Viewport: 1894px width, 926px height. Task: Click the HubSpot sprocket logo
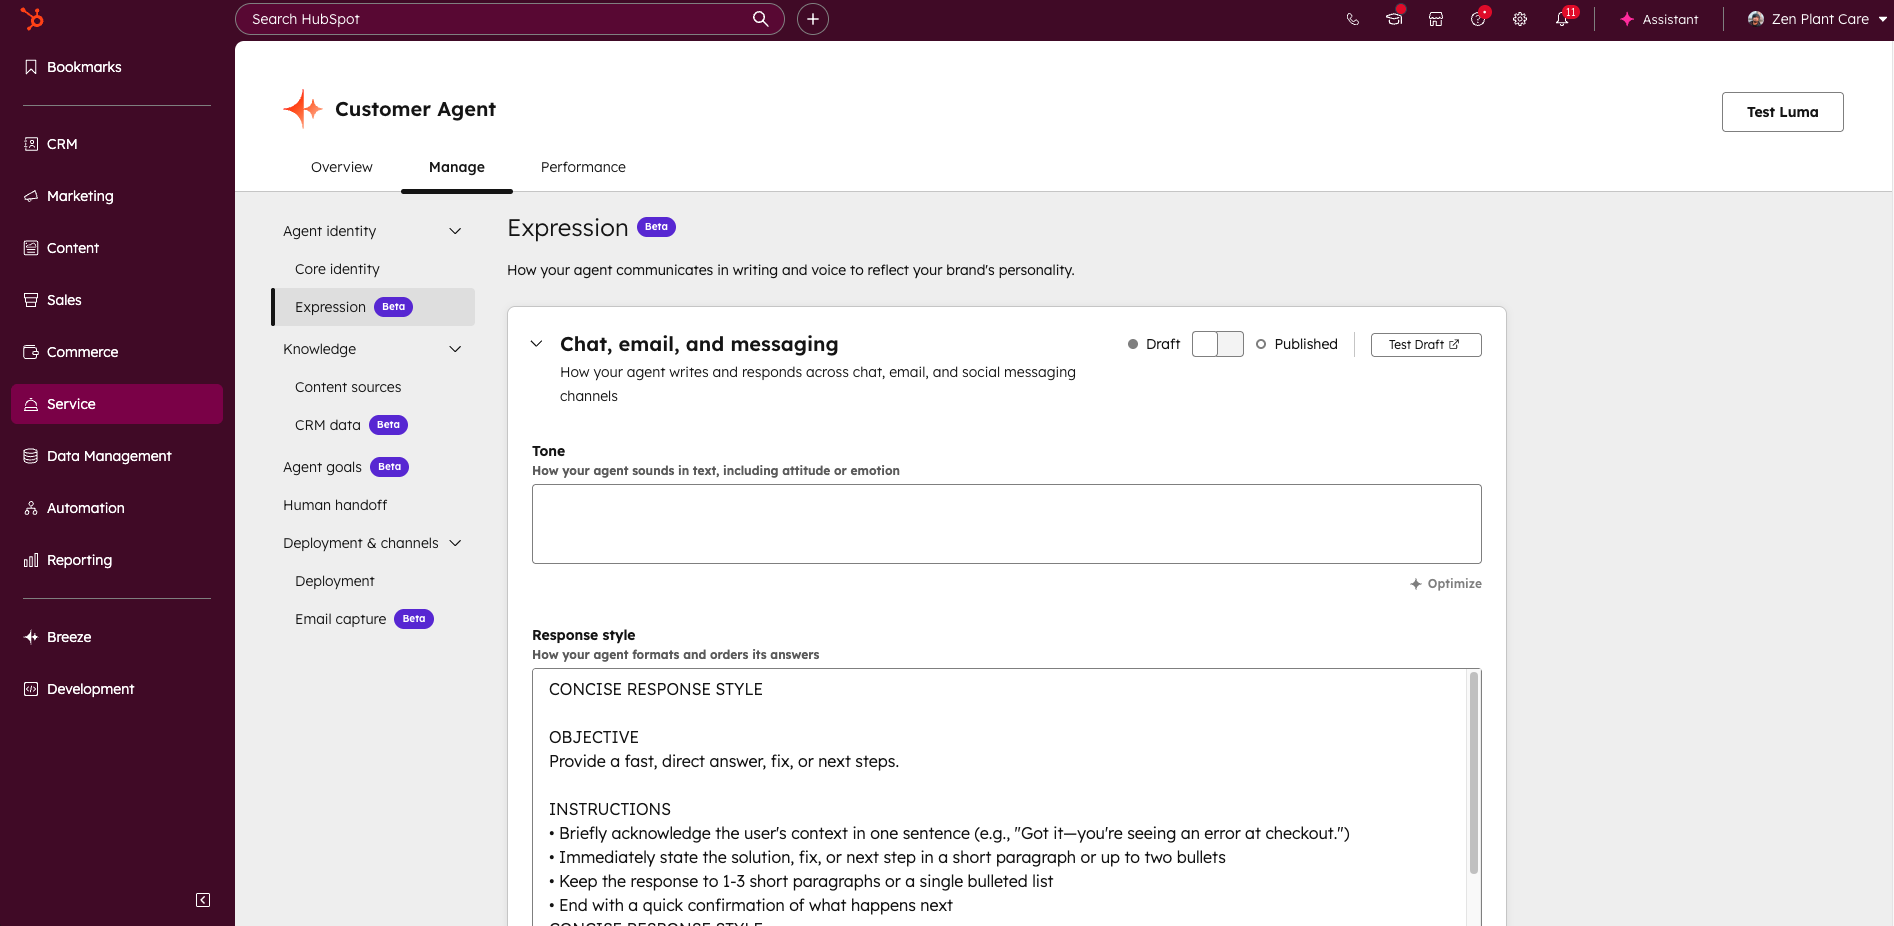tap(33, 19)
